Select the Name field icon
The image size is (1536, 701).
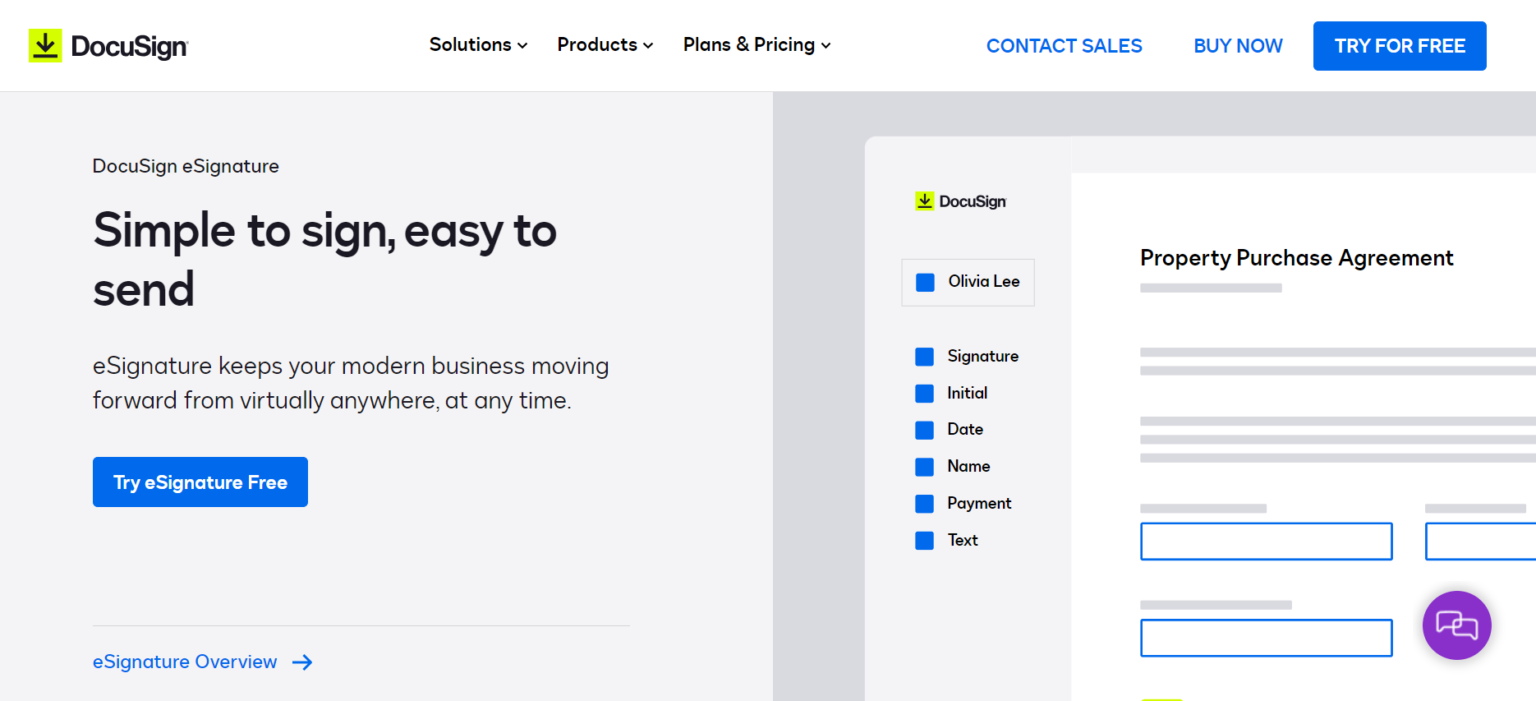click(x=924, y=466)
